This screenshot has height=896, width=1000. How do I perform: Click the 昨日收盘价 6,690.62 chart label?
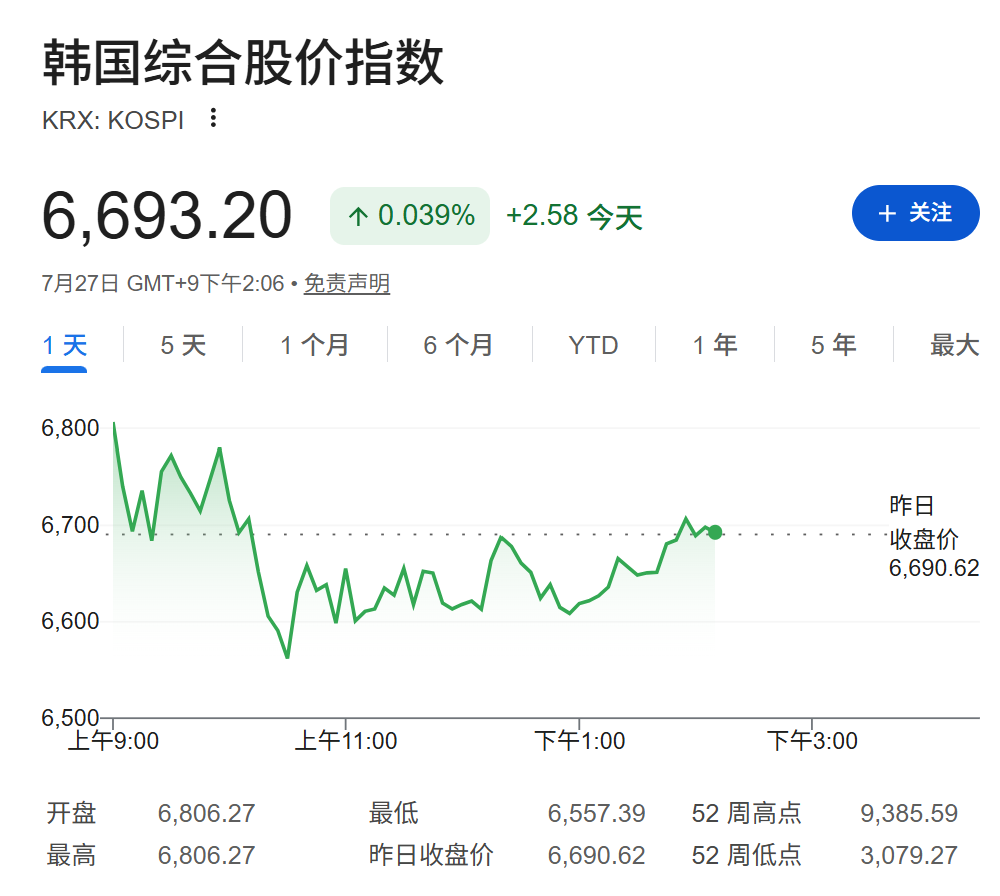pyautogui.click(x=934, y=536)
